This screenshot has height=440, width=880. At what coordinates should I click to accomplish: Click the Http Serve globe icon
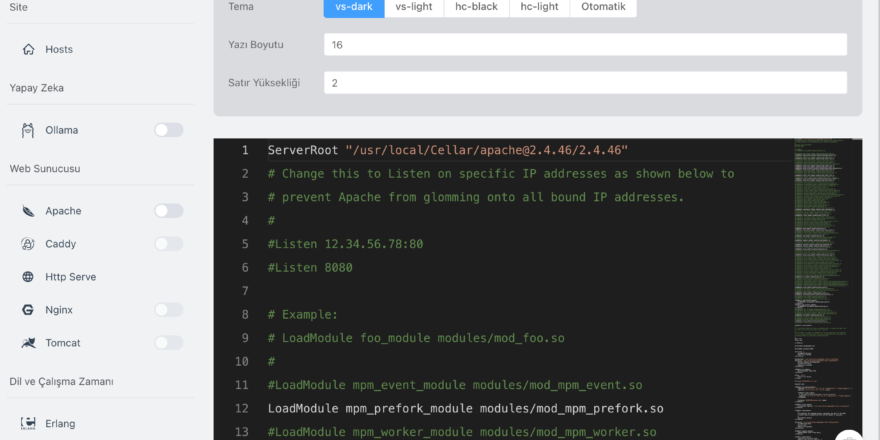coord(28,277)
